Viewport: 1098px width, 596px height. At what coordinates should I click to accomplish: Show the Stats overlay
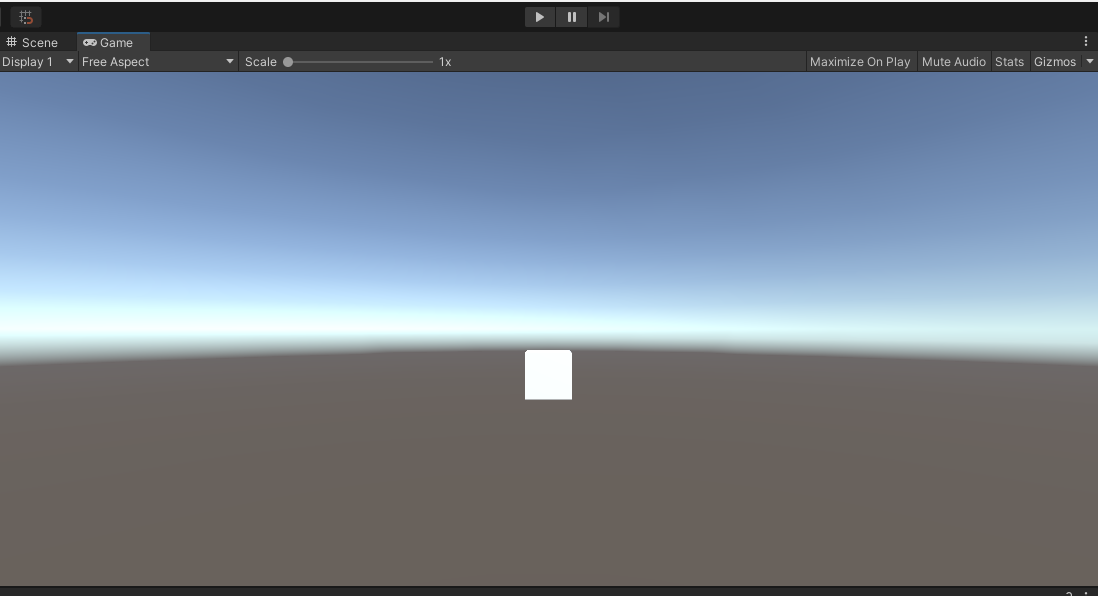1009,62
